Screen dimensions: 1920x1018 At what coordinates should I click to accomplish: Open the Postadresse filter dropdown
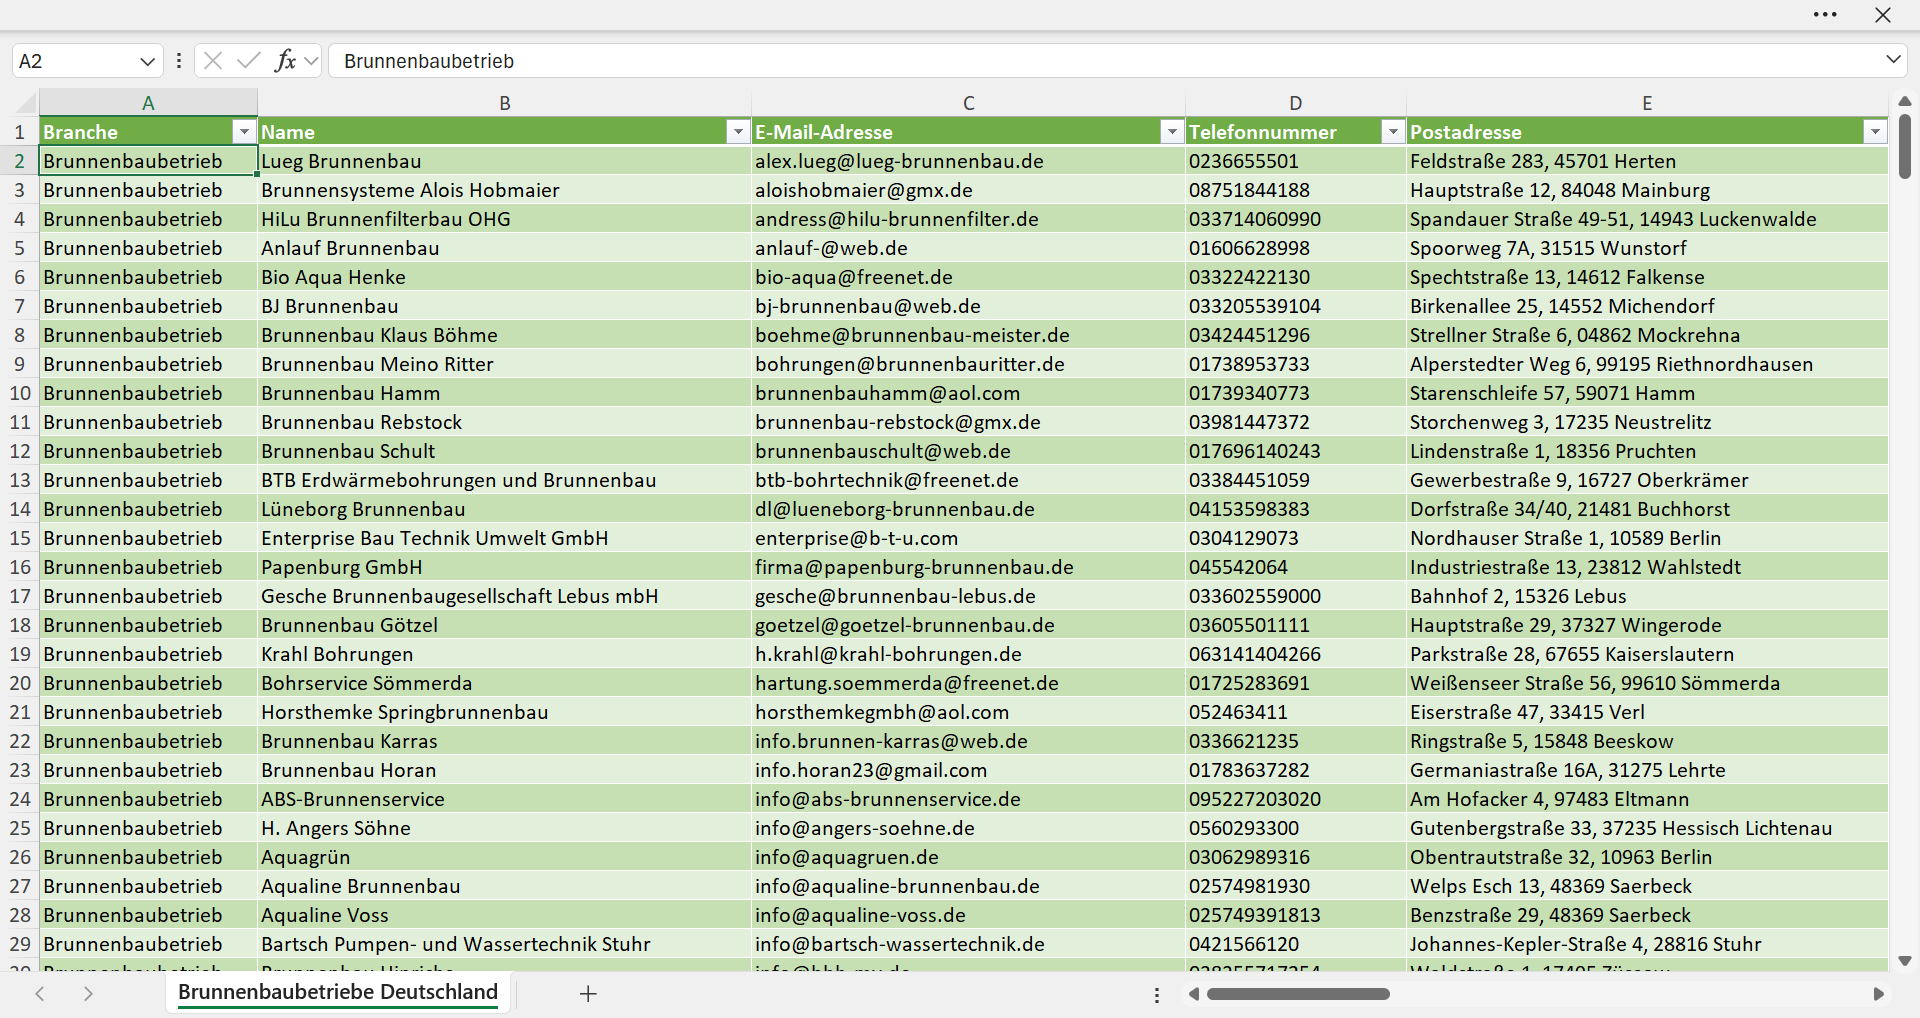(1875, 132)
